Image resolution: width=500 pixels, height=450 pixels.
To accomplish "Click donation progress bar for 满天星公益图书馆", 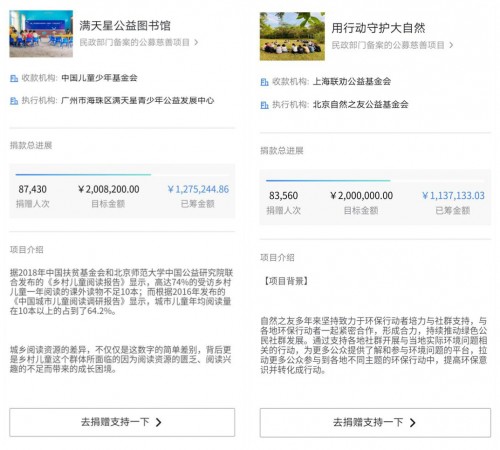I will pyautogui.click(x=122, y=174).
